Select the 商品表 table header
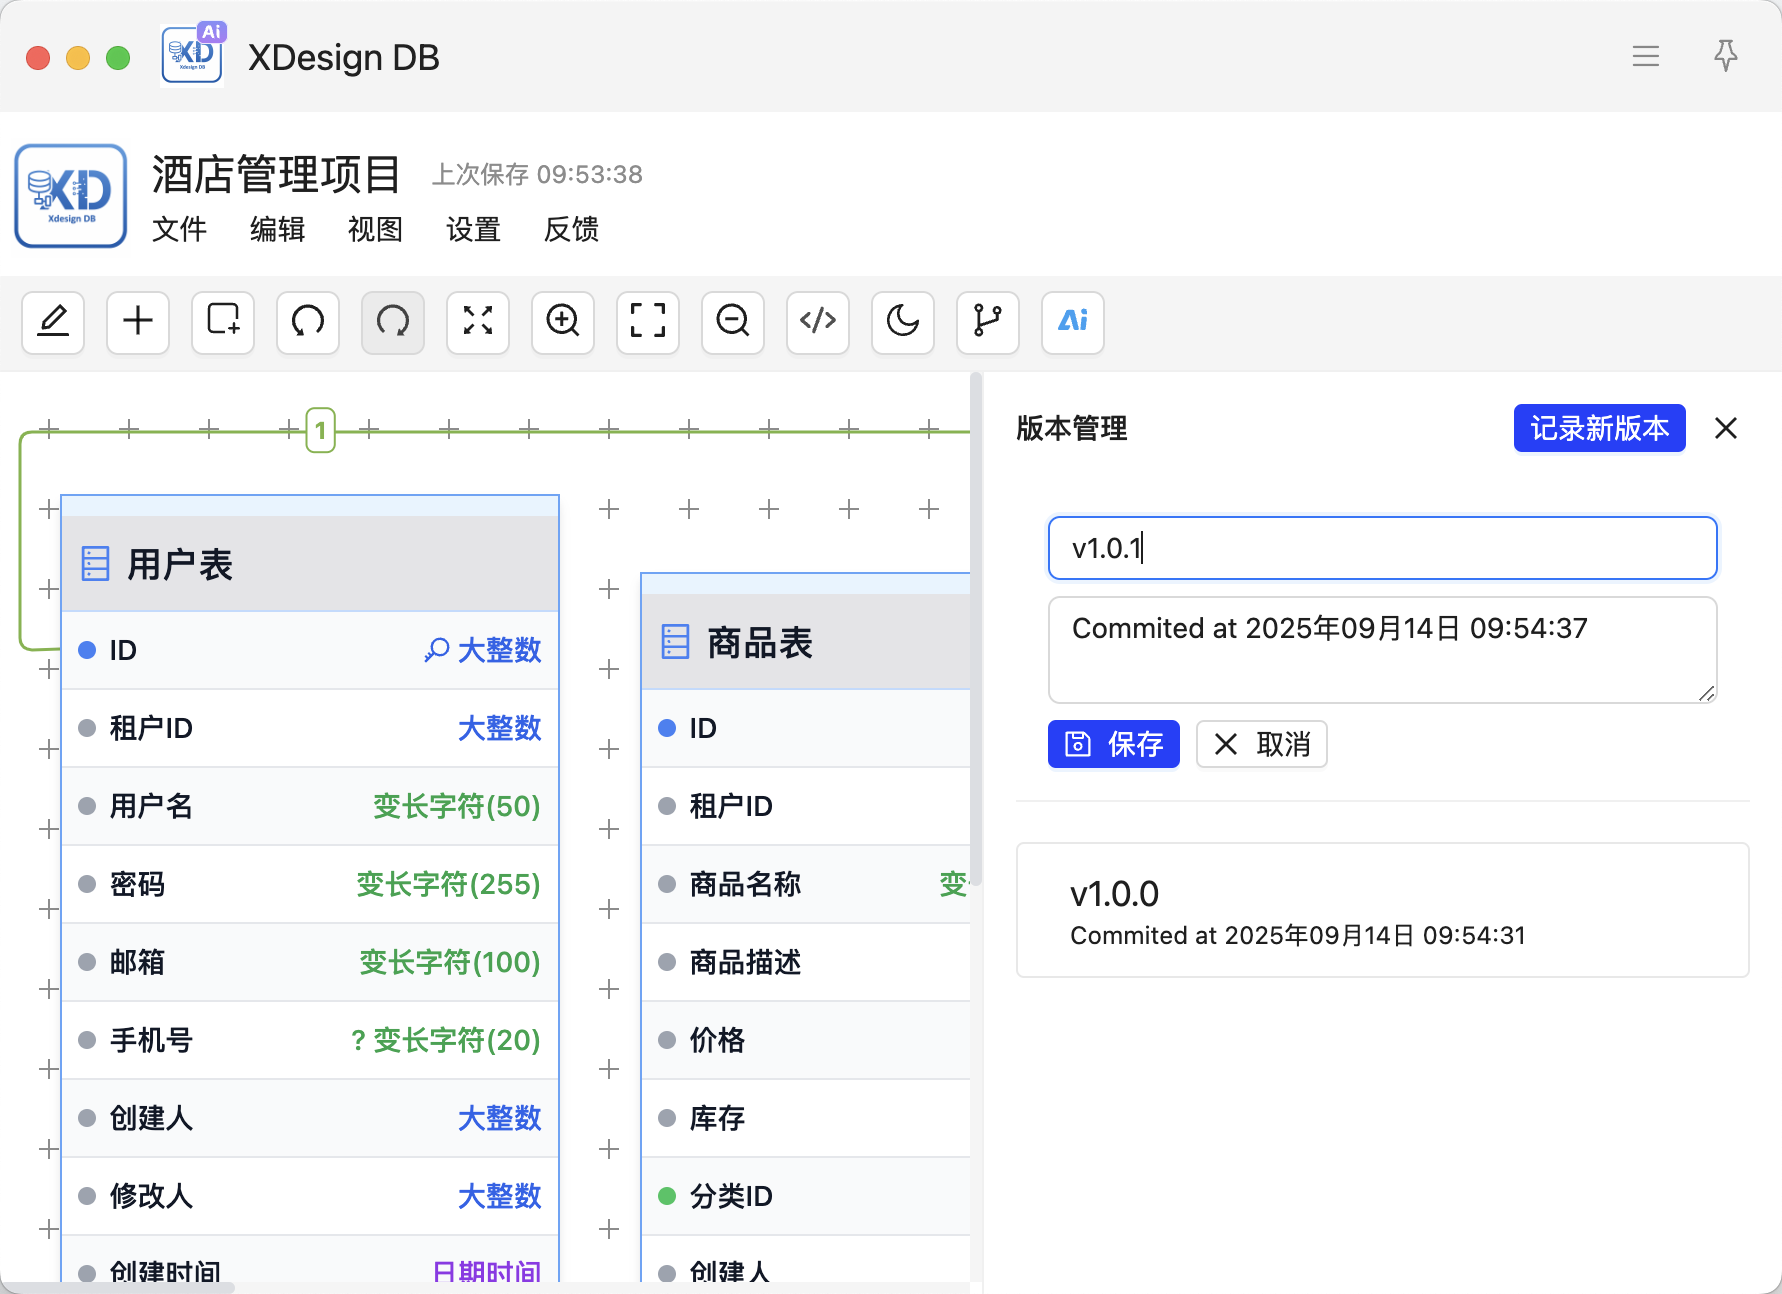This screenshot has height=1294, width=1782. click(806, 642)
